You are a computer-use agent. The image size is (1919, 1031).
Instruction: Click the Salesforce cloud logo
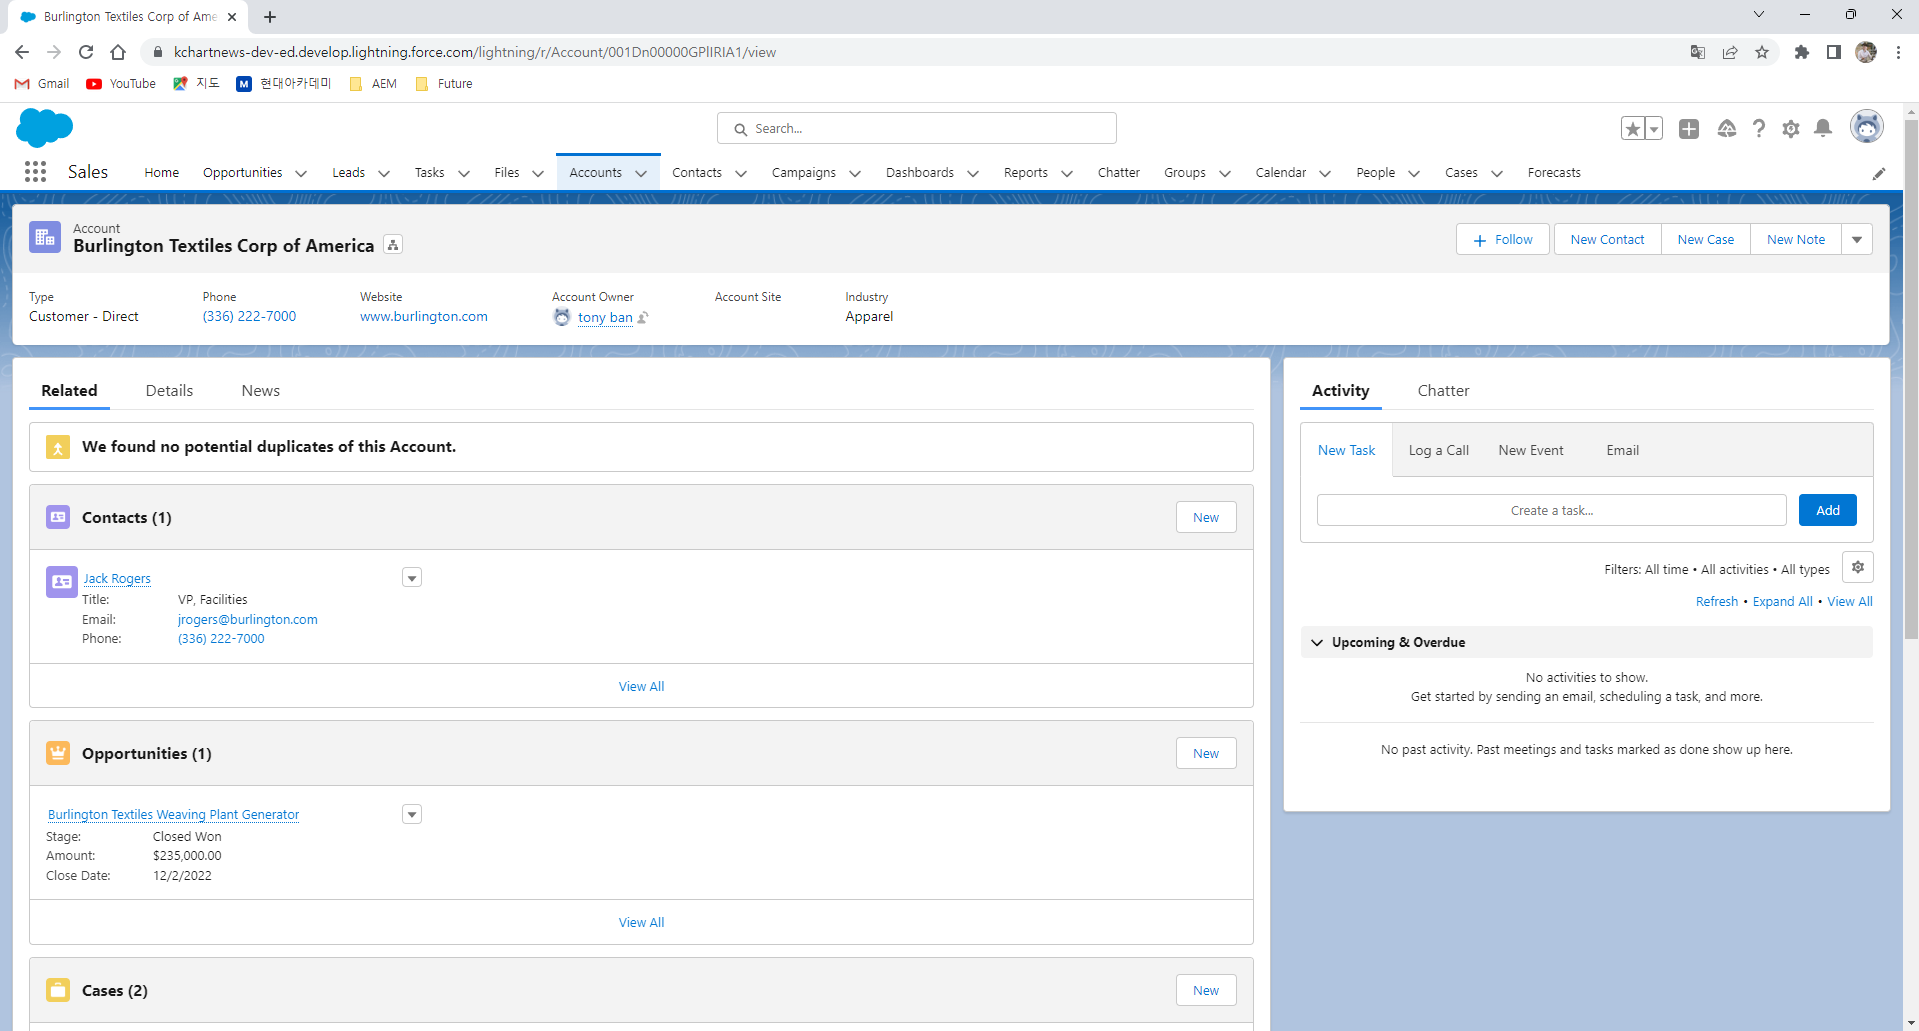tap(45, 128)
